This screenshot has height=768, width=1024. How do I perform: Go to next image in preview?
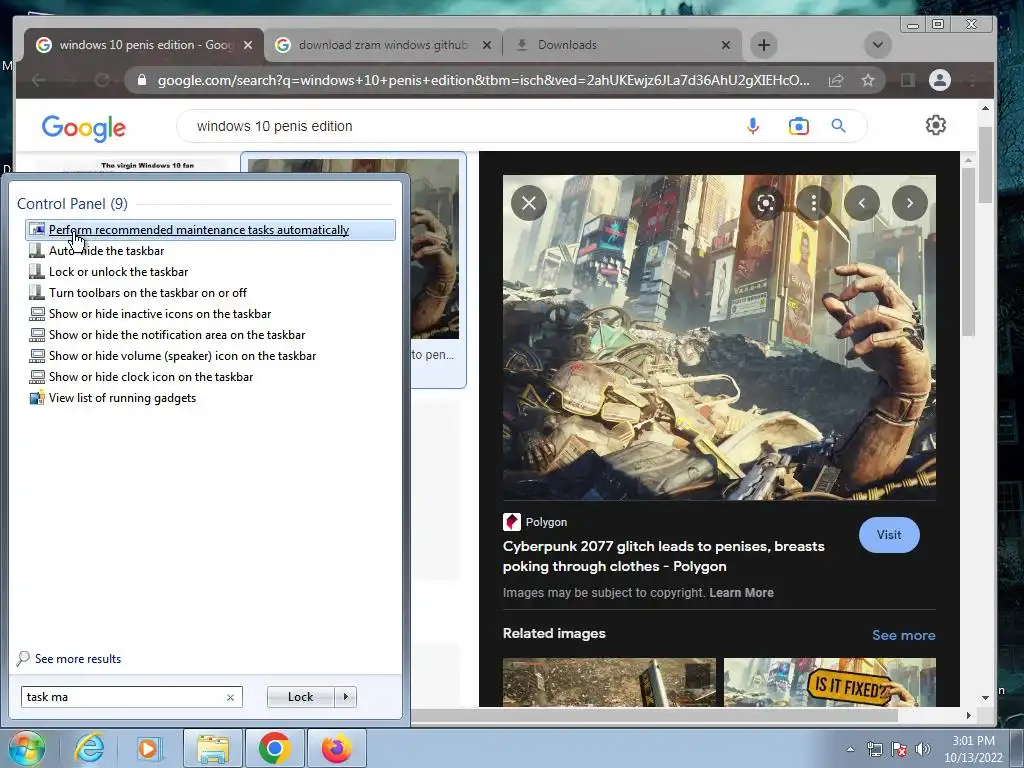click(910, 203)
